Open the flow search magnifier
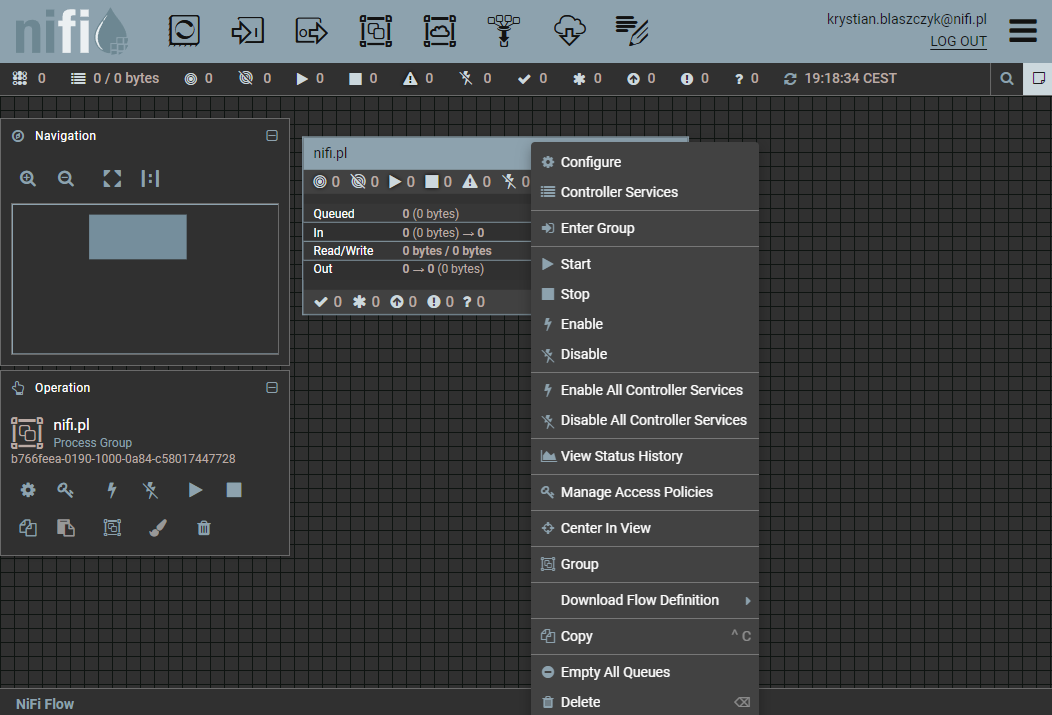1052x715 pixels. click(x=1006, y=78)
